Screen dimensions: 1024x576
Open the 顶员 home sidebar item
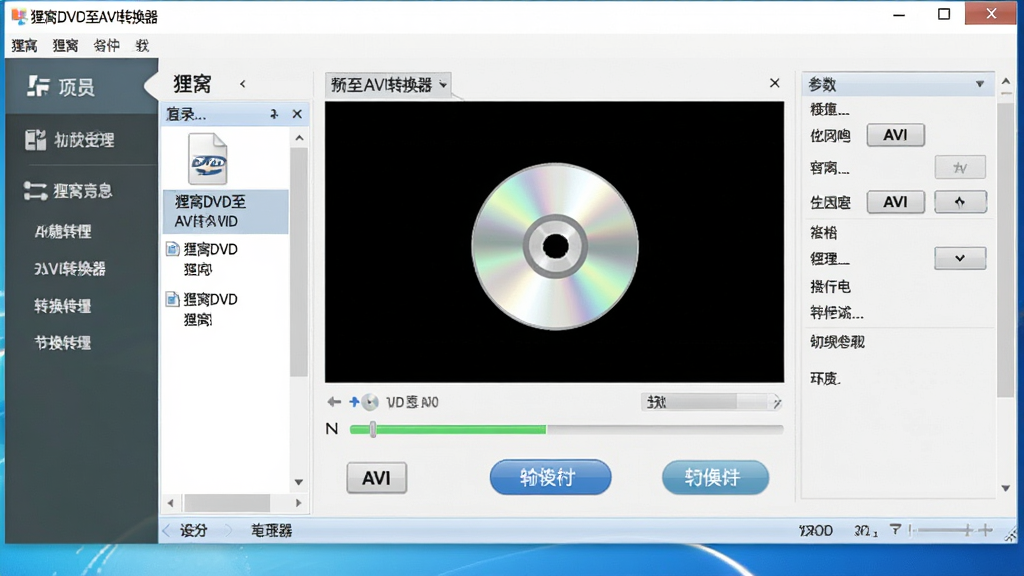(81, 86)
